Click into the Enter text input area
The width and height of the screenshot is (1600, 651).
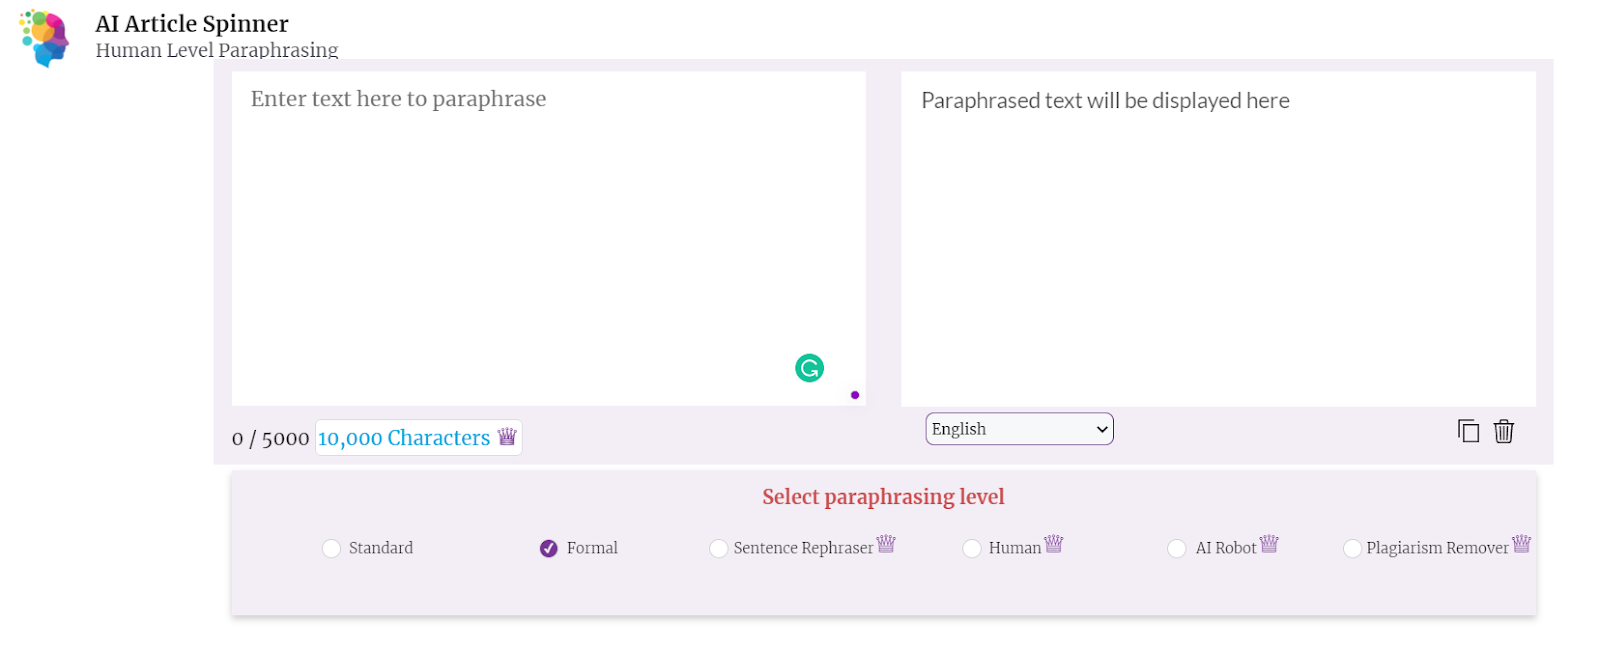tap(548, 238)
